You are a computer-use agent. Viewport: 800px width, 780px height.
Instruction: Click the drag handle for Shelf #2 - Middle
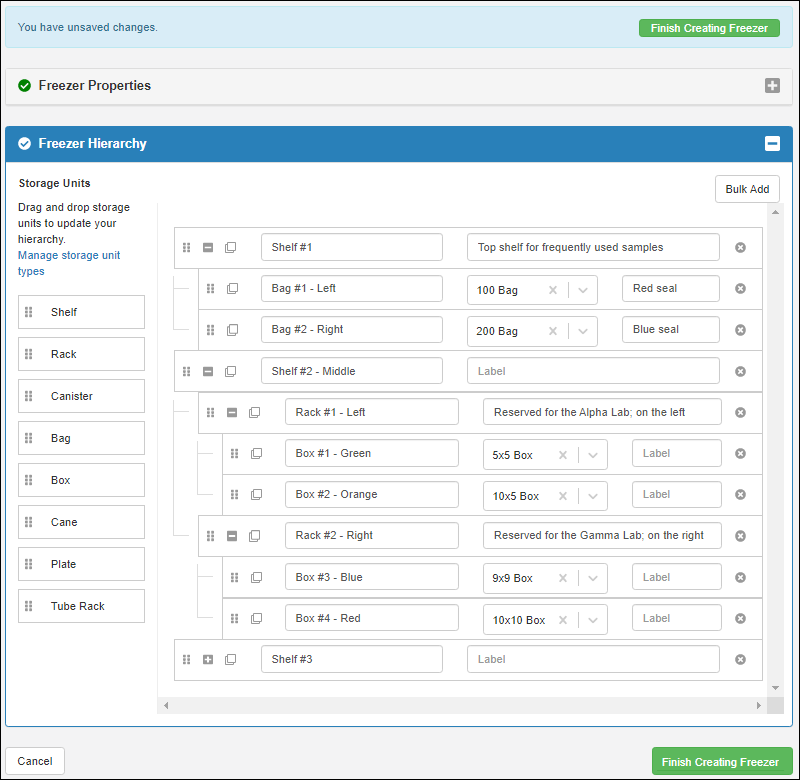click(186, 371)
